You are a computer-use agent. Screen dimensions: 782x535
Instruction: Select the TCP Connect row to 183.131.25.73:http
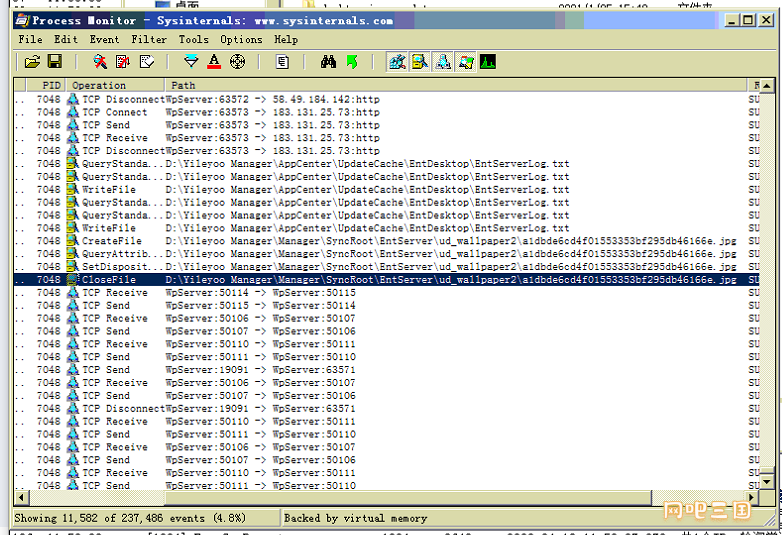(x=387, y=112)
